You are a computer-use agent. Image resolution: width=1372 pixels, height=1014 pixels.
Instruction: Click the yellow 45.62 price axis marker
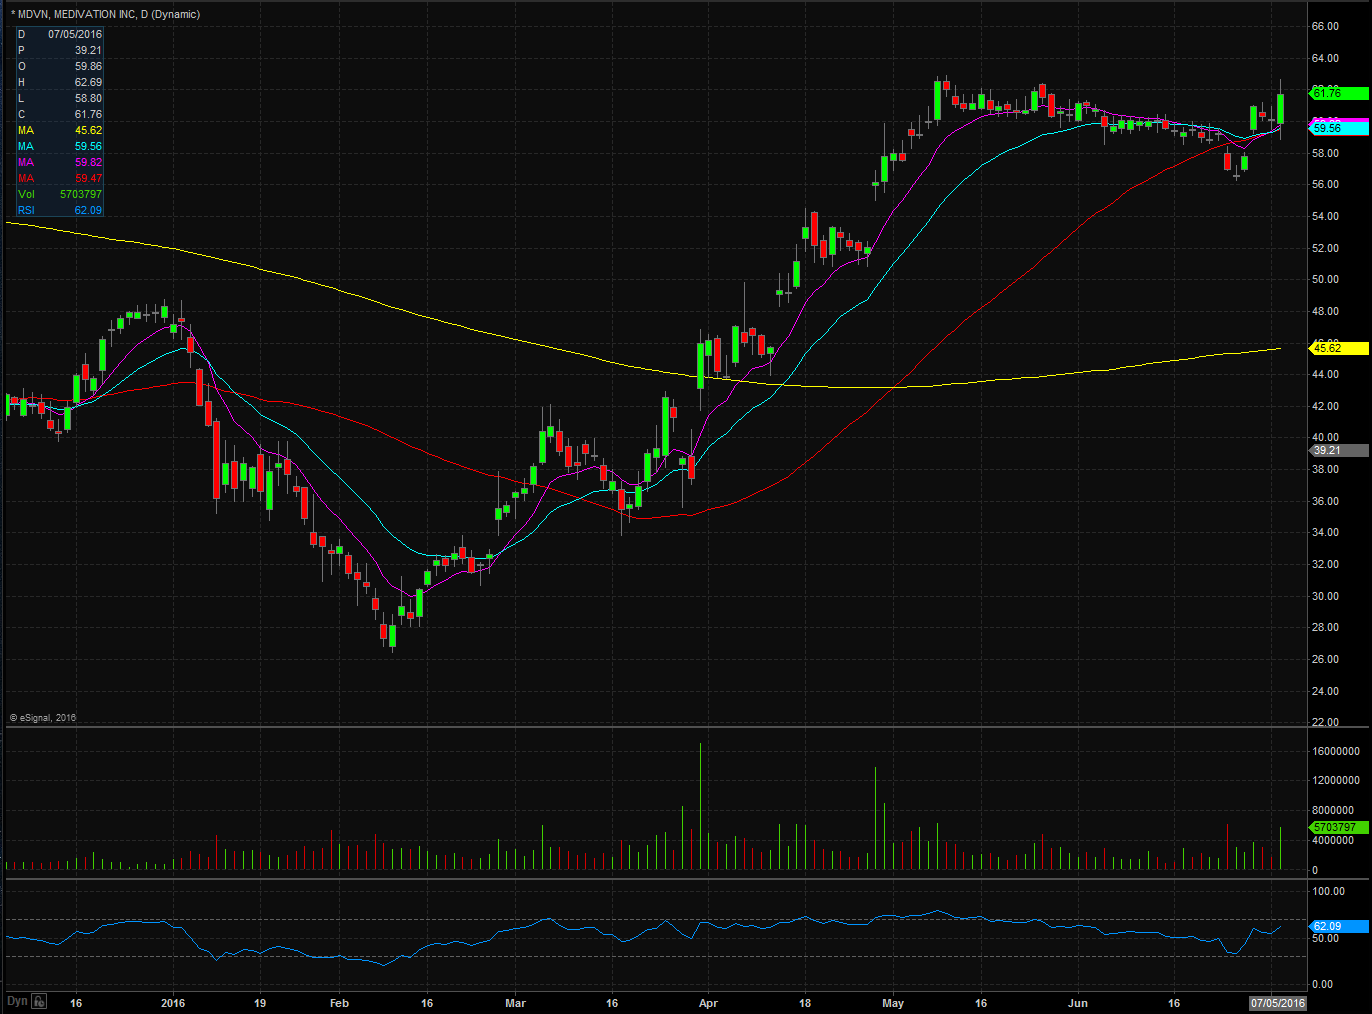click(x=1339, y=348)
